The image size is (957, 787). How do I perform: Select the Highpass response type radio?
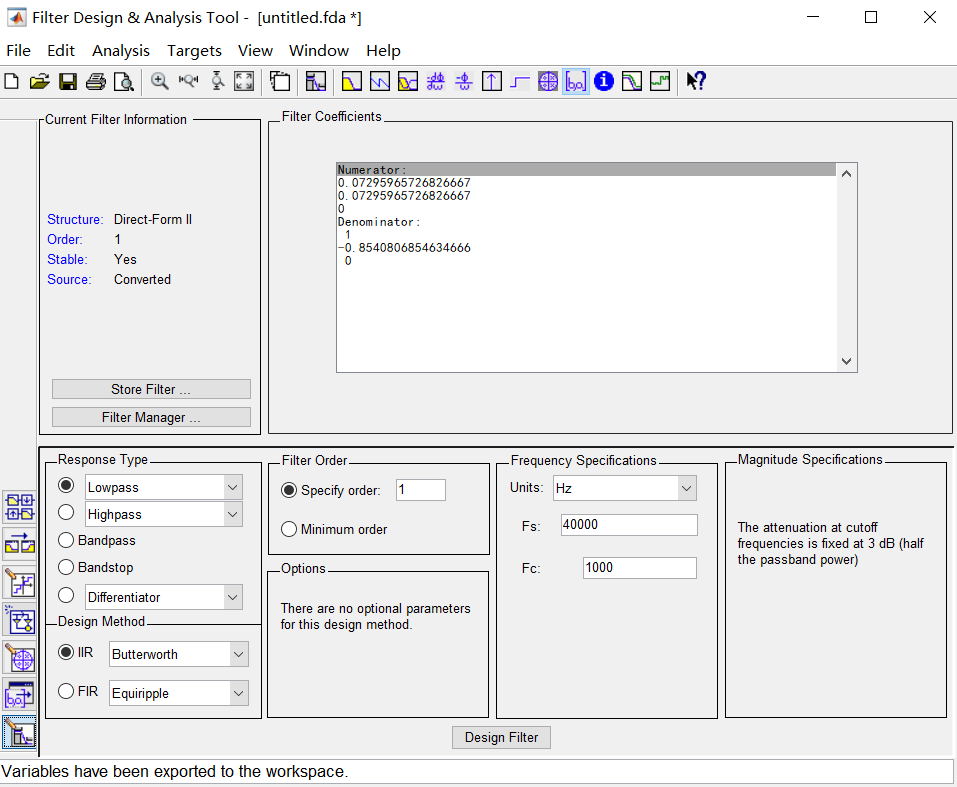coord(66,512)
